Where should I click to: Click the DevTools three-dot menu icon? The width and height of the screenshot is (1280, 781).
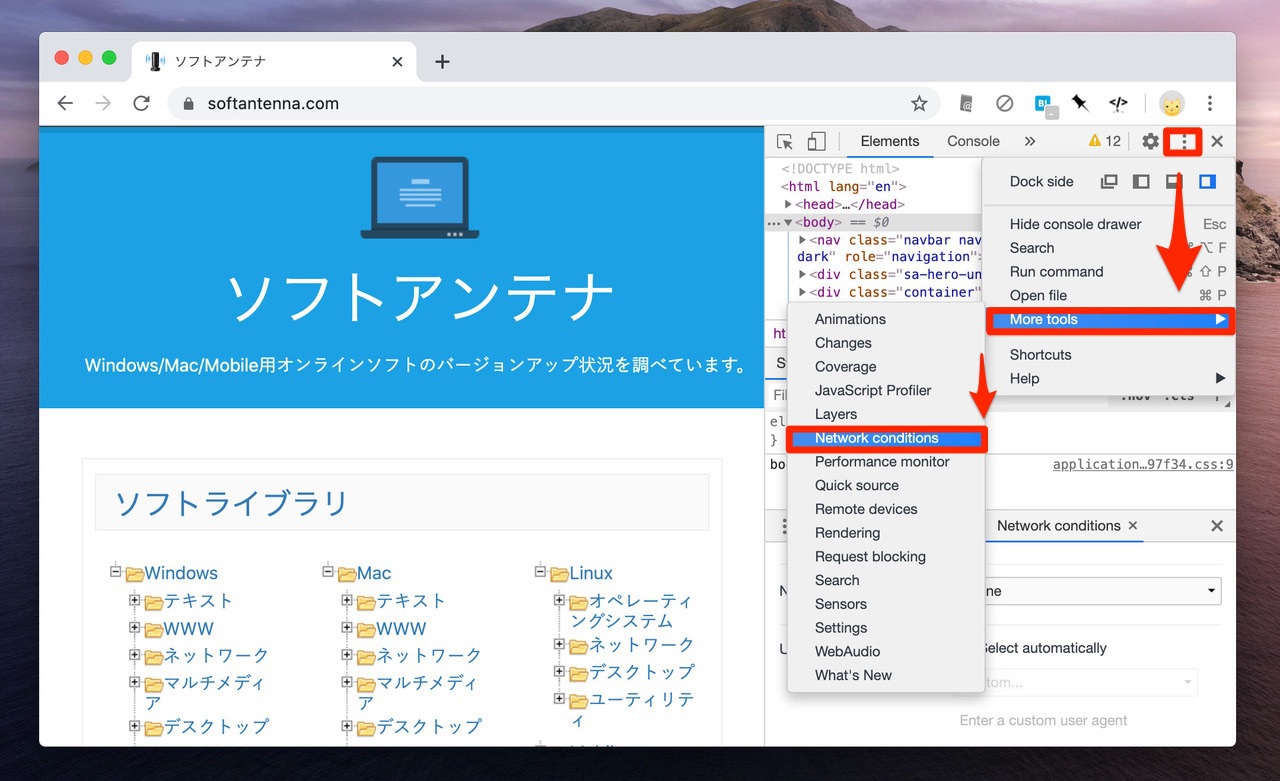pyautogui.click(x=1184, y=142)
